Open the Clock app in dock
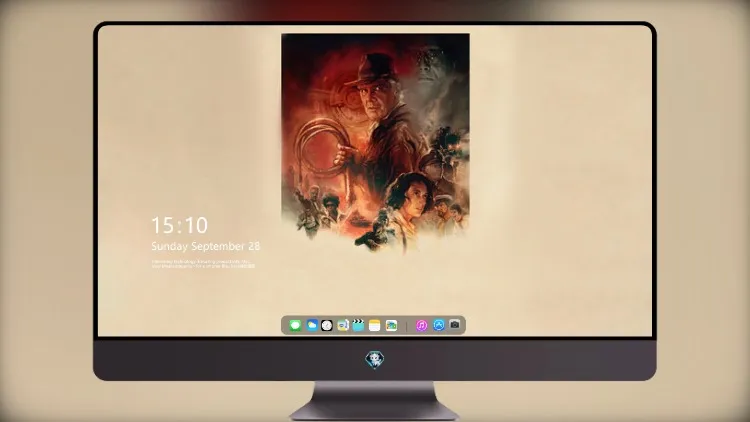 tap(327, 325)
